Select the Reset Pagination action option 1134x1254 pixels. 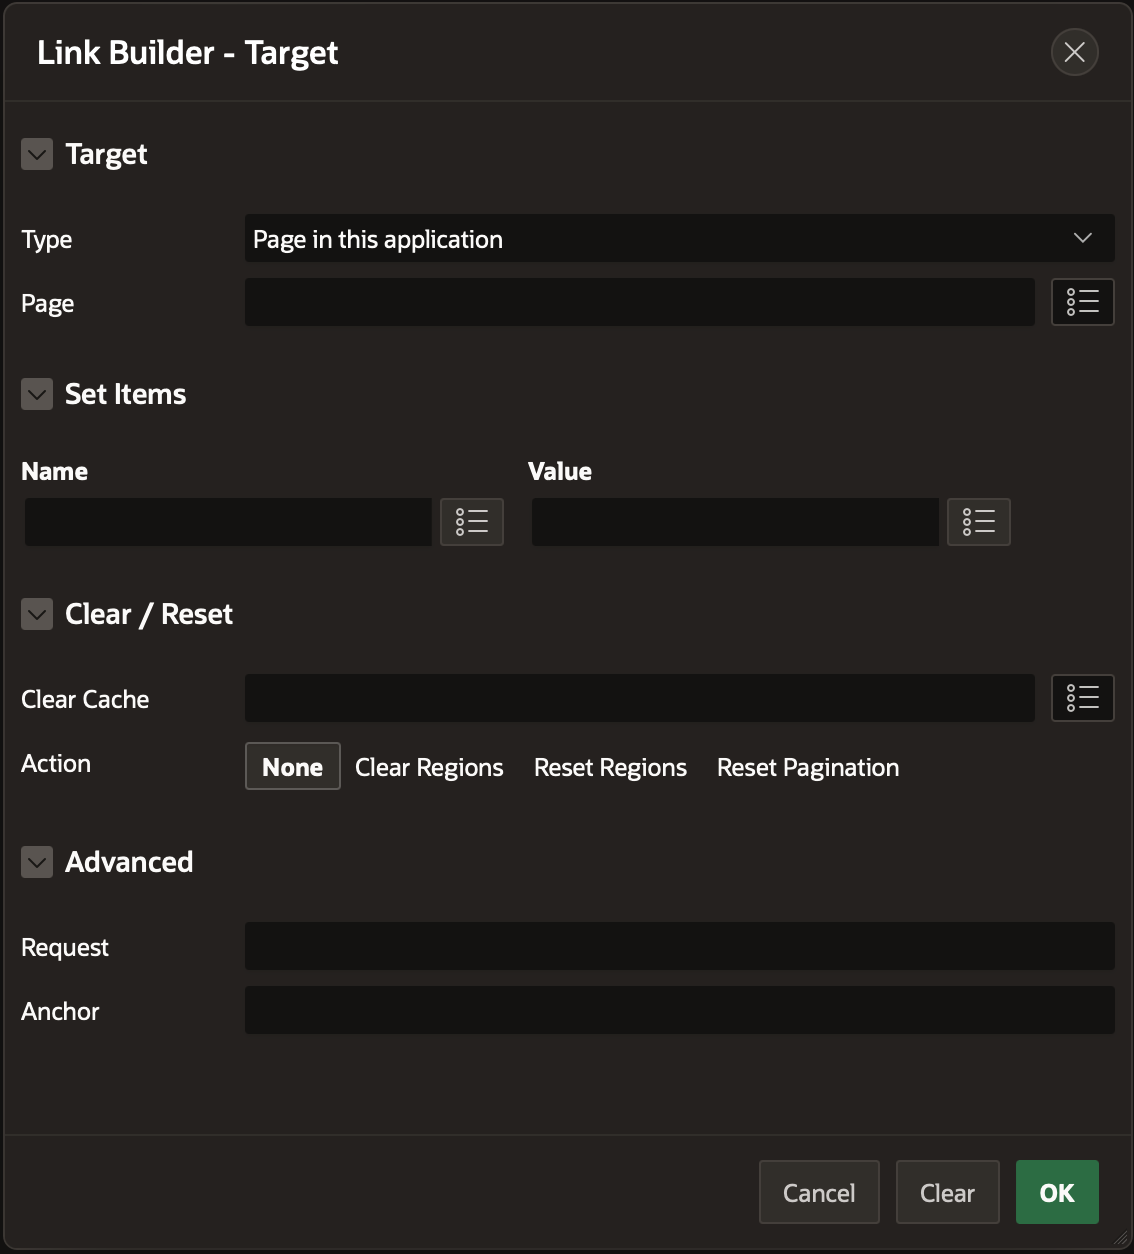808,766
